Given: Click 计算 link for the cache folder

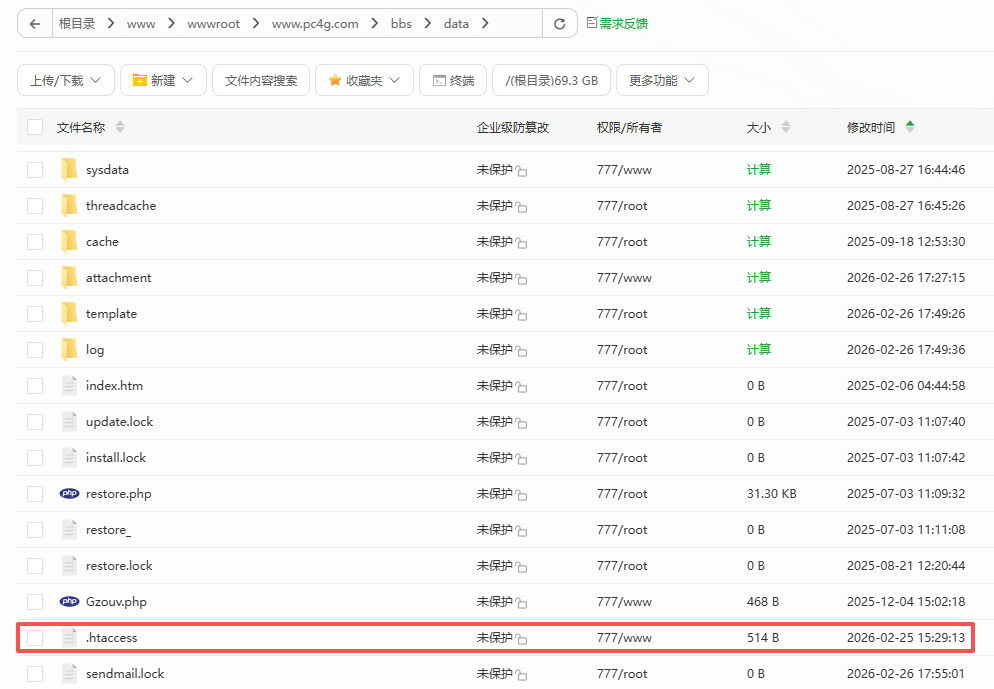Looking at the screenshot, I should pyautogui.click(x=759, y=242).
